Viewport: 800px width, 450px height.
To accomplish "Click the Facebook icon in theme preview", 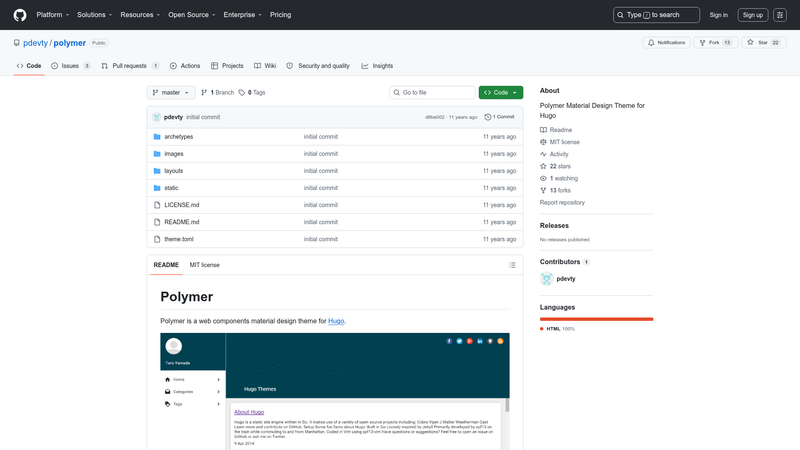I will point(449,341).
